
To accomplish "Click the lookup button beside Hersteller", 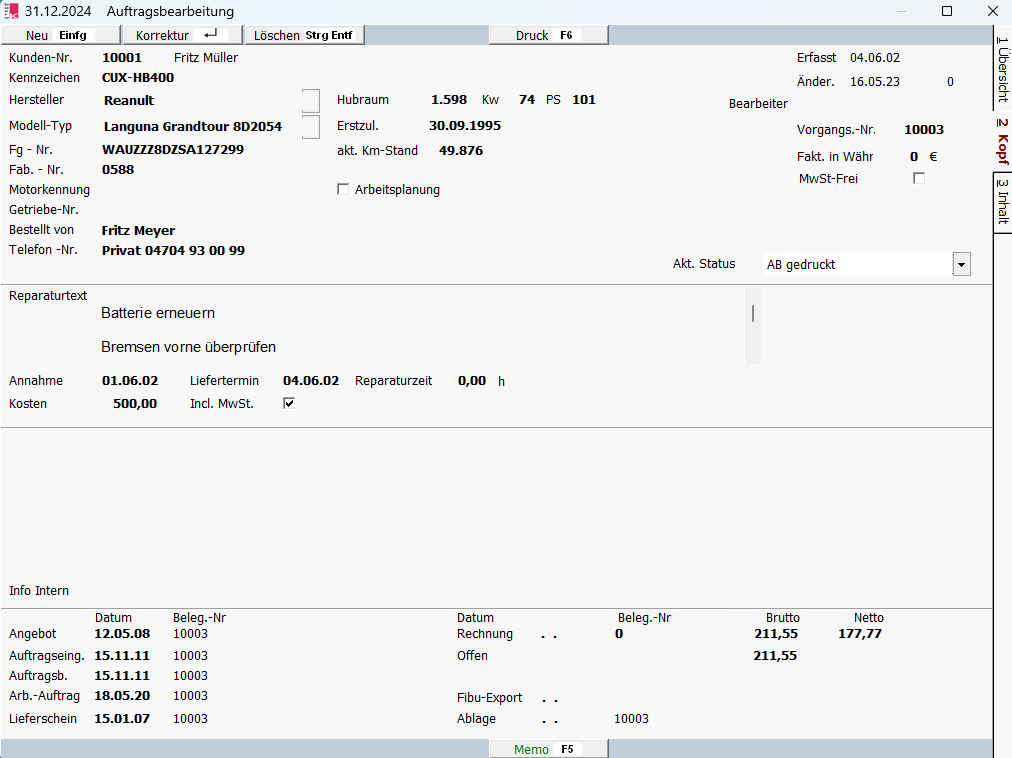I will 311,101.
